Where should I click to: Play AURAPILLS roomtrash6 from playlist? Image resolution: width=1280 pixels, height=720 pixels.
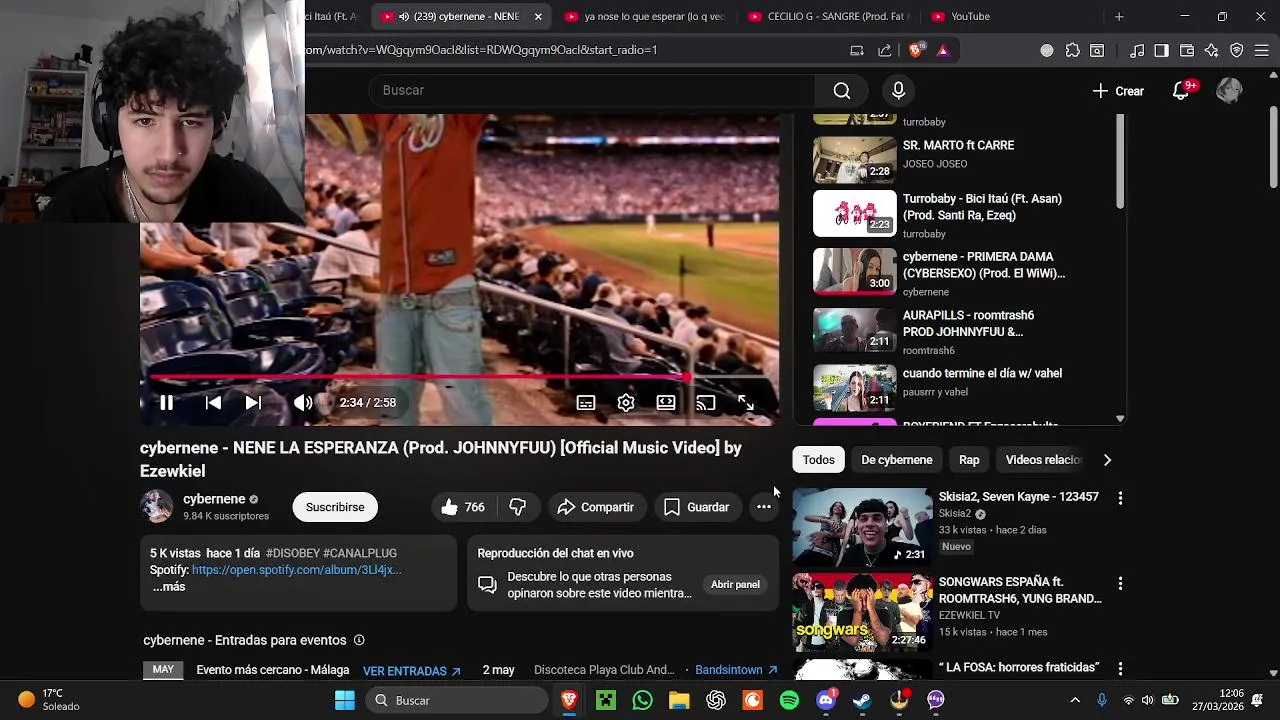click(x=960, y=331)
